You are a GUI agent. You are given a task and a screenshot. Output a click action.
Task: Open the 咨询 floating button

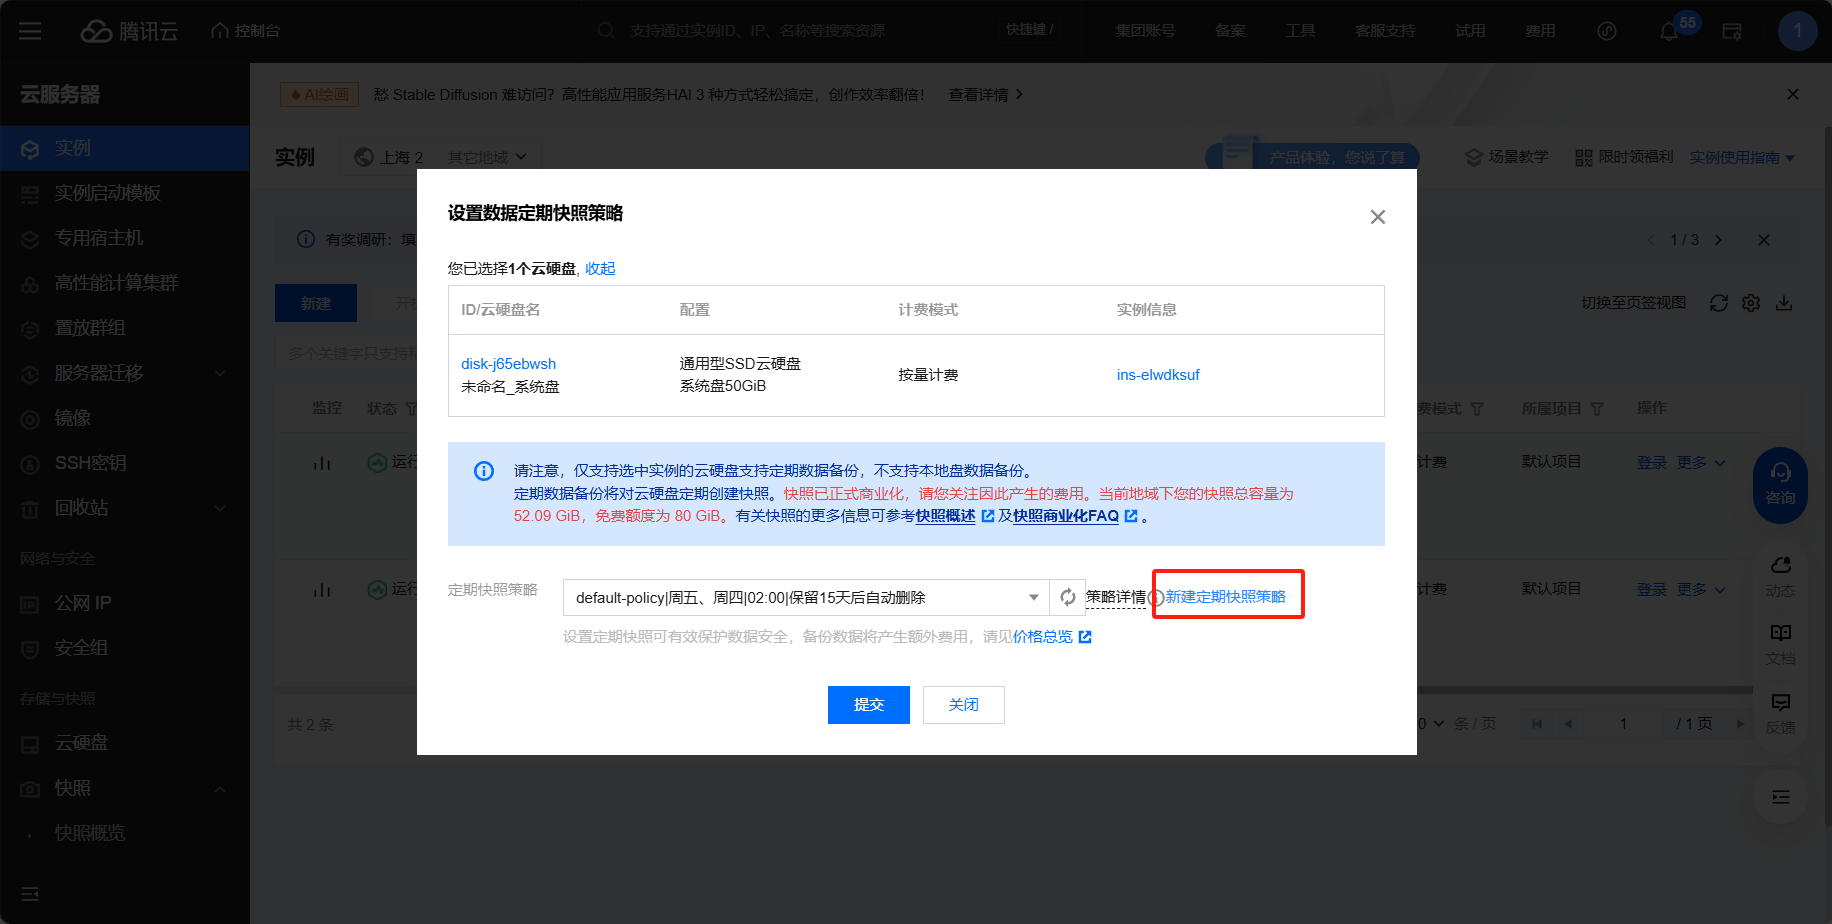pyautogui.click(x=1780, y=484)
